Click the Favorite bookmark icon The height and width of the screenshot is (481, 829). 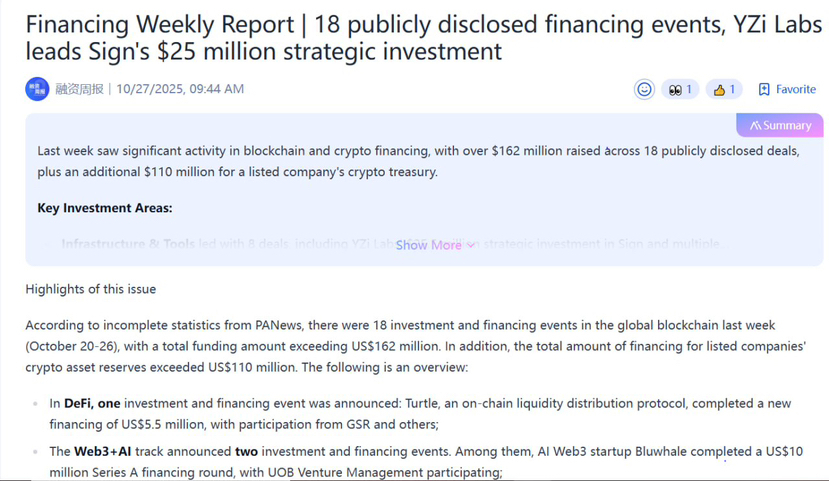pos(764,89)
